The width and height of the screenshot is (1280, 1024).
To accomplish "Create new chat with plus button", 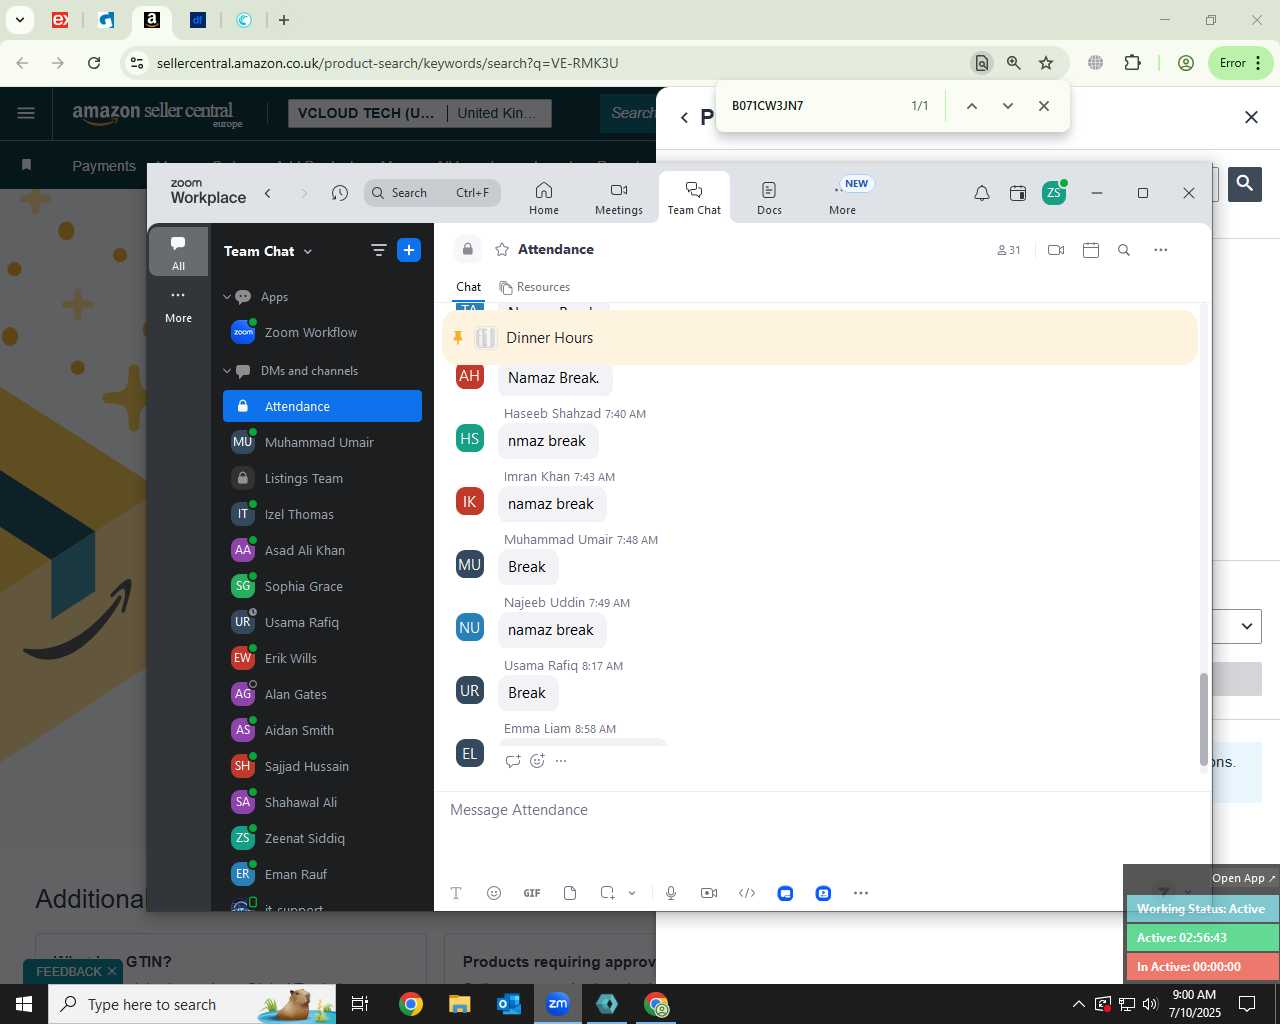I will point(409,250).
